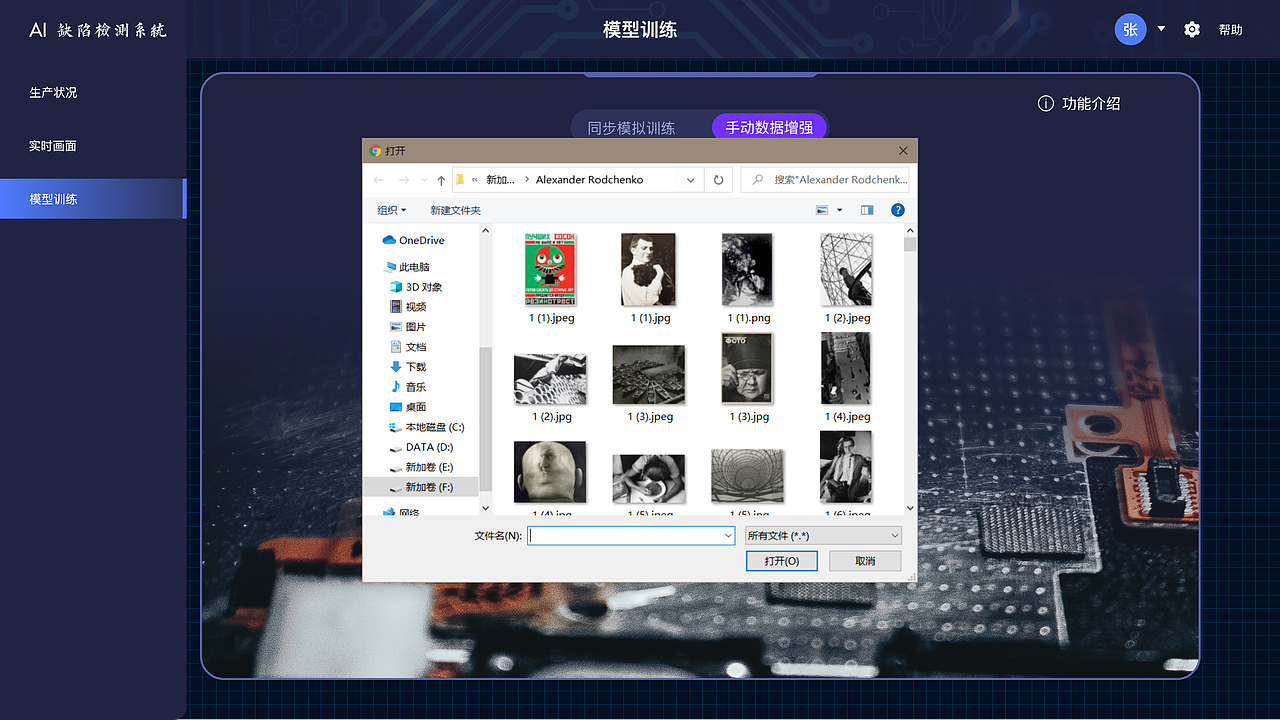Select the bald head photo thumbnail
1280x720 pixels.
550,472
